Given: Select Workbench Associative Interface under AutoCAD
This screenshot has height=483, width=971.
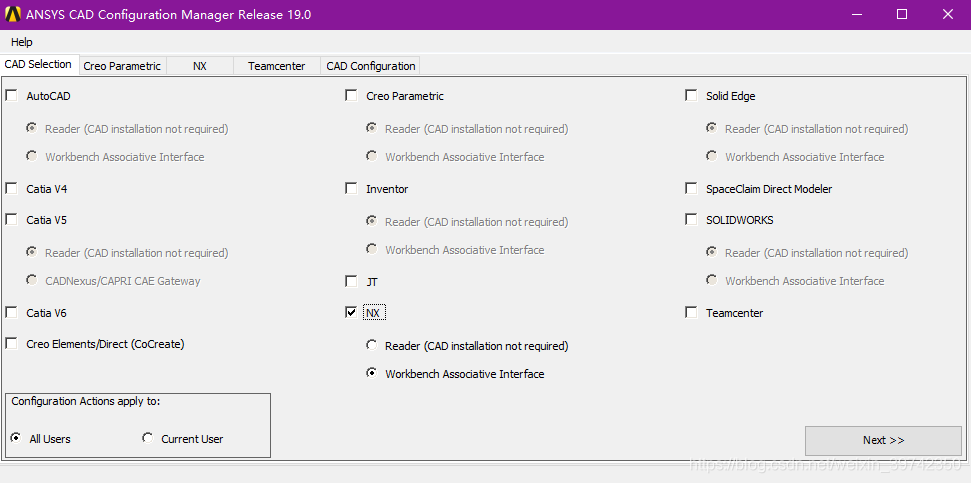Looking at the screenshot, I should [x=32, y=156].
